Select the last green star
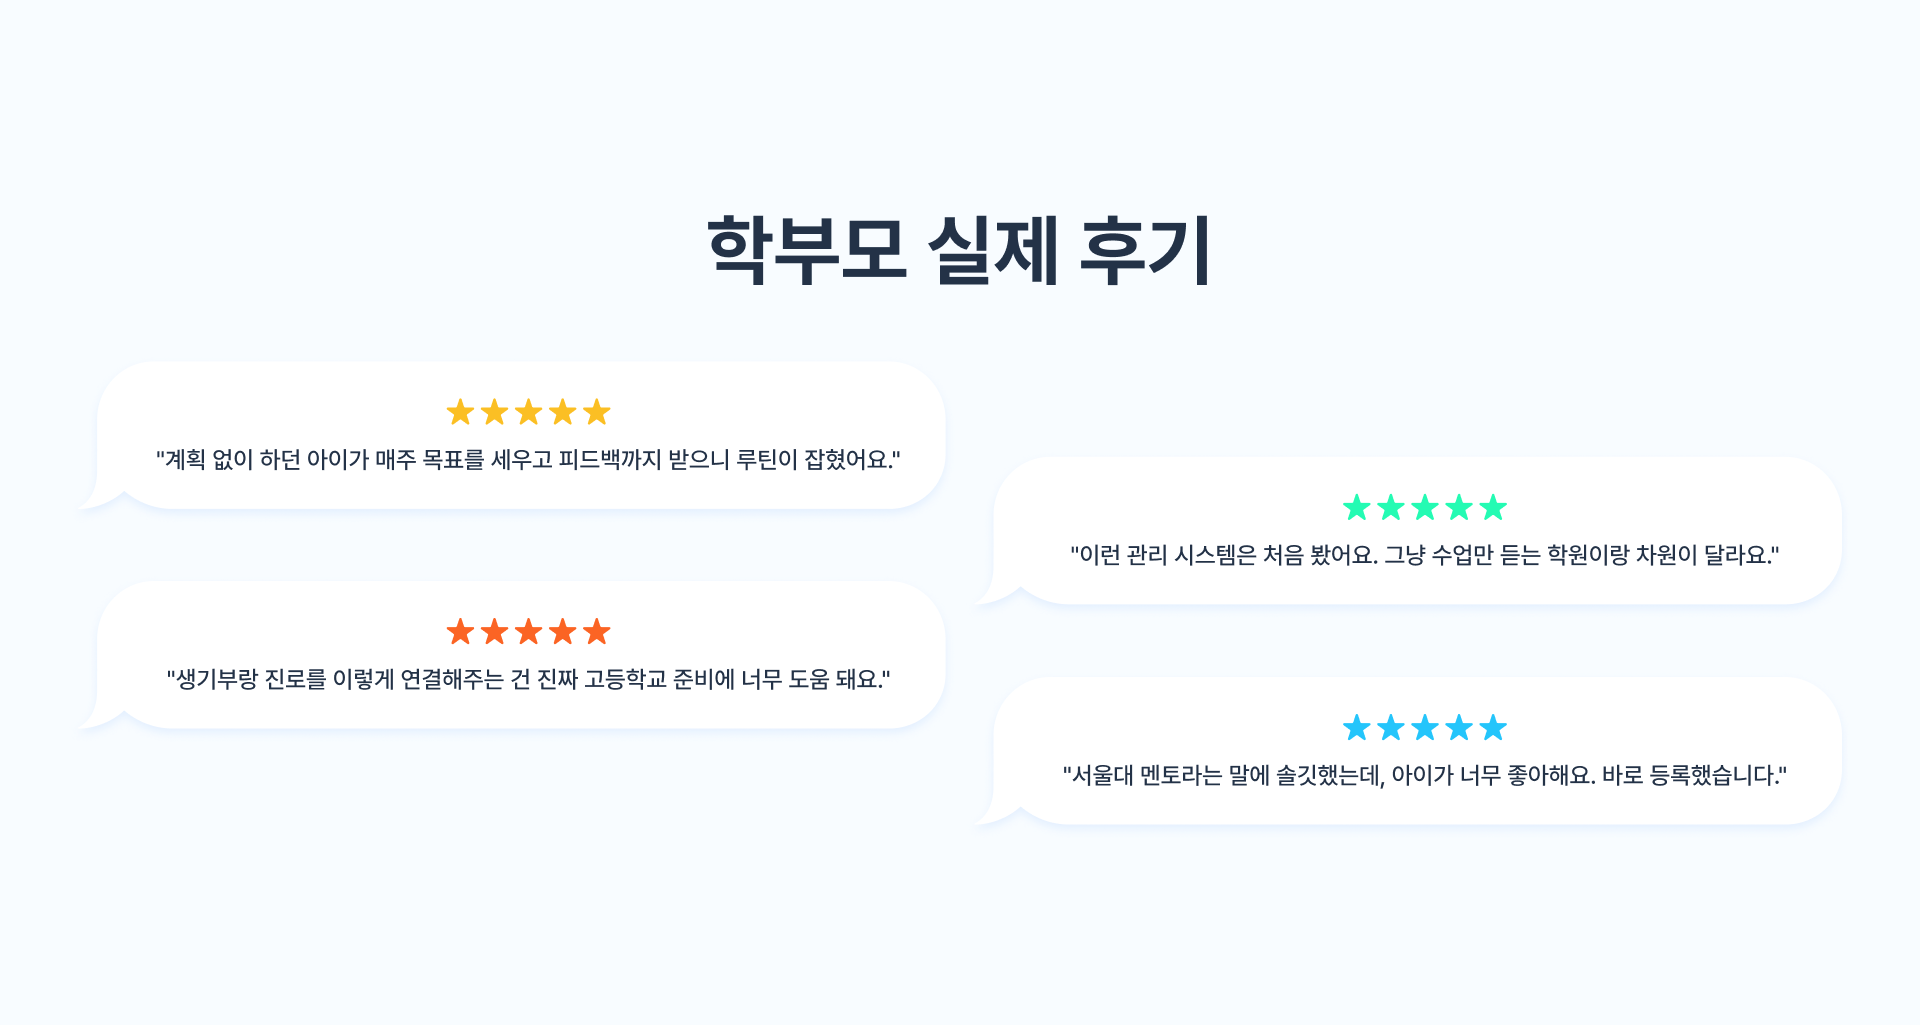The height and width of the screenshot is (1025, 1920). 1493,508
